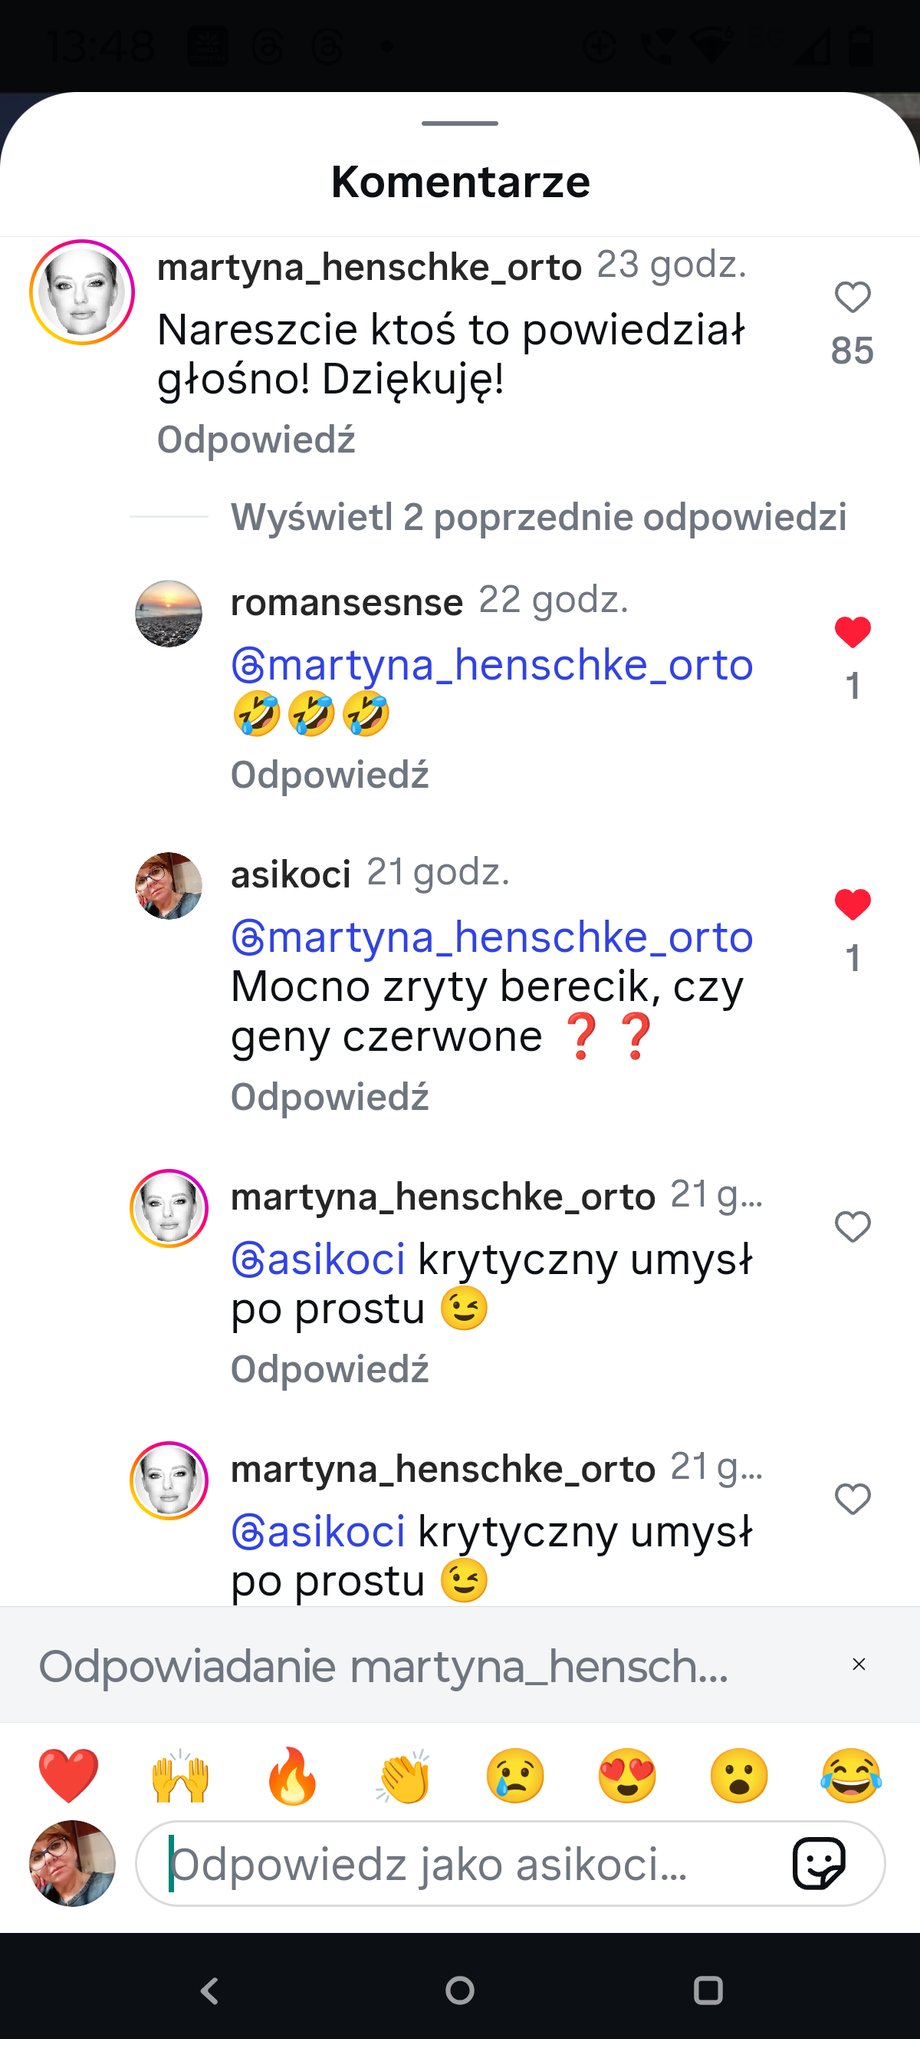Image resolution: width=920 pixels, height=2048 pixels.
Task: Unlike the romansesnse reply
Action: [852, 632]
